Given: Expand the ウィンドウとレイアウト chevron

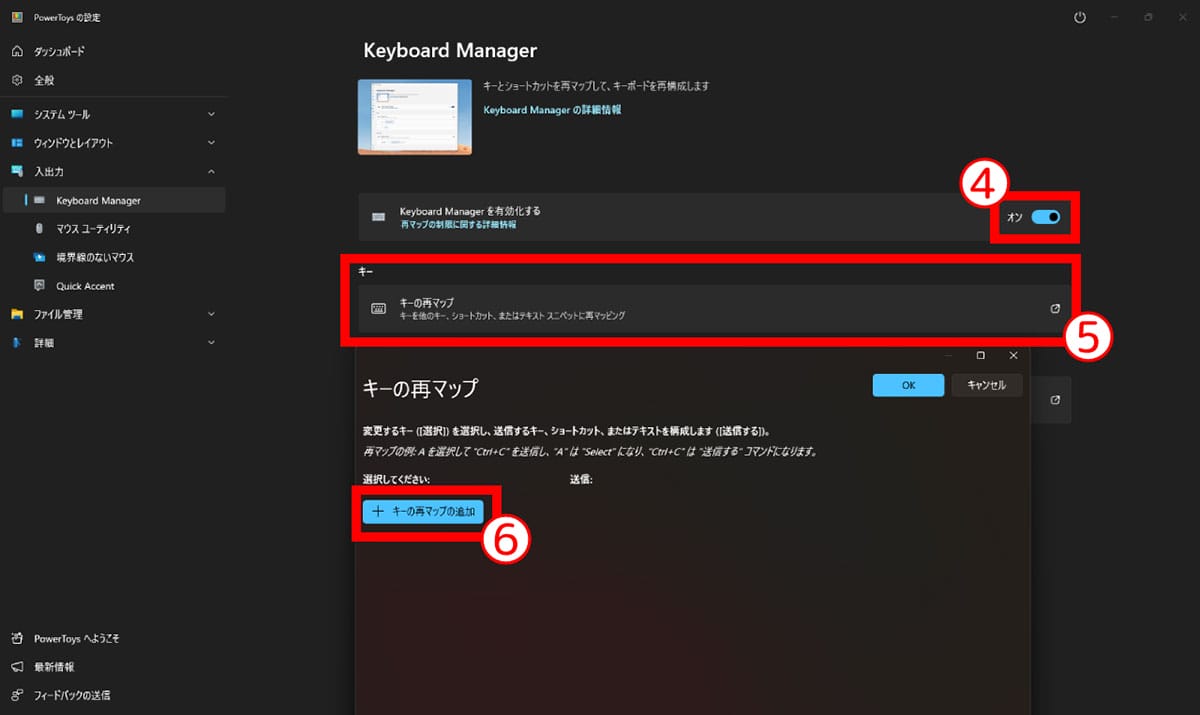Looking at the screenshot, I should point(211,143).
